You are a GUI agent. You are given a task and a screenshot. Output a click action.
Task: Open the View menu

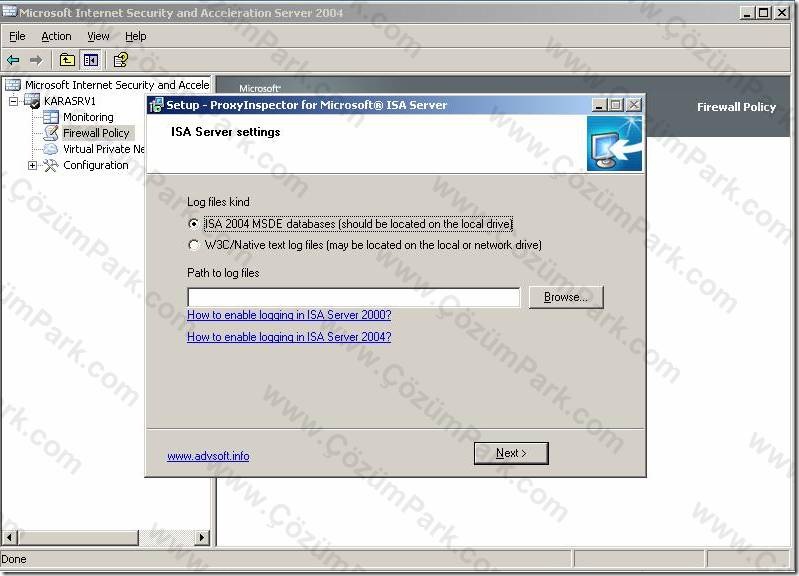point(98,36)
